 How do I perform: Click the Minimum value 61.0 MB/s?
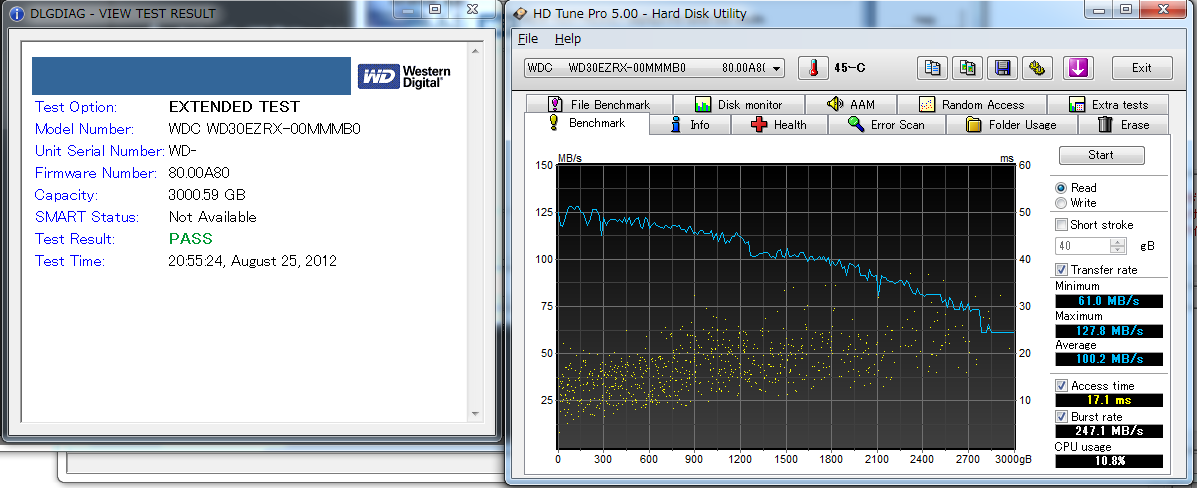(1108, 302)
